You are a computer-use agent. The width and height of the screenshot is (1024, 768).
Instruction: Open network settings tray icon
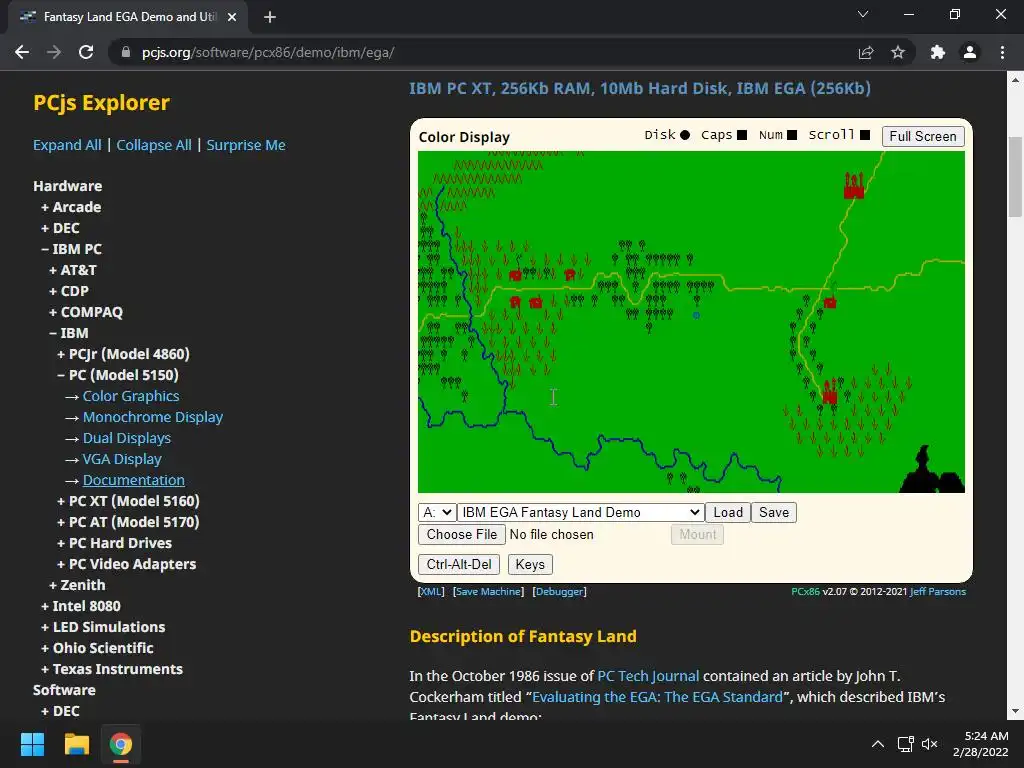(x=906, y=744)
